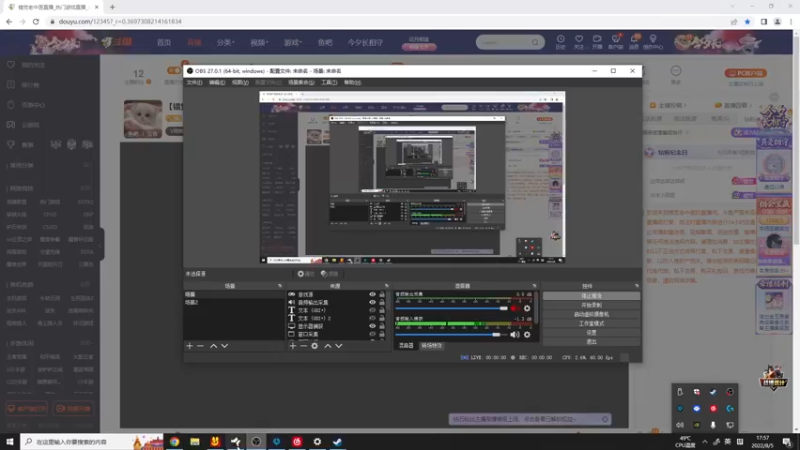
Task: Open 鱼吧 in the Douyu navigation bar
Action: (324, 43)
